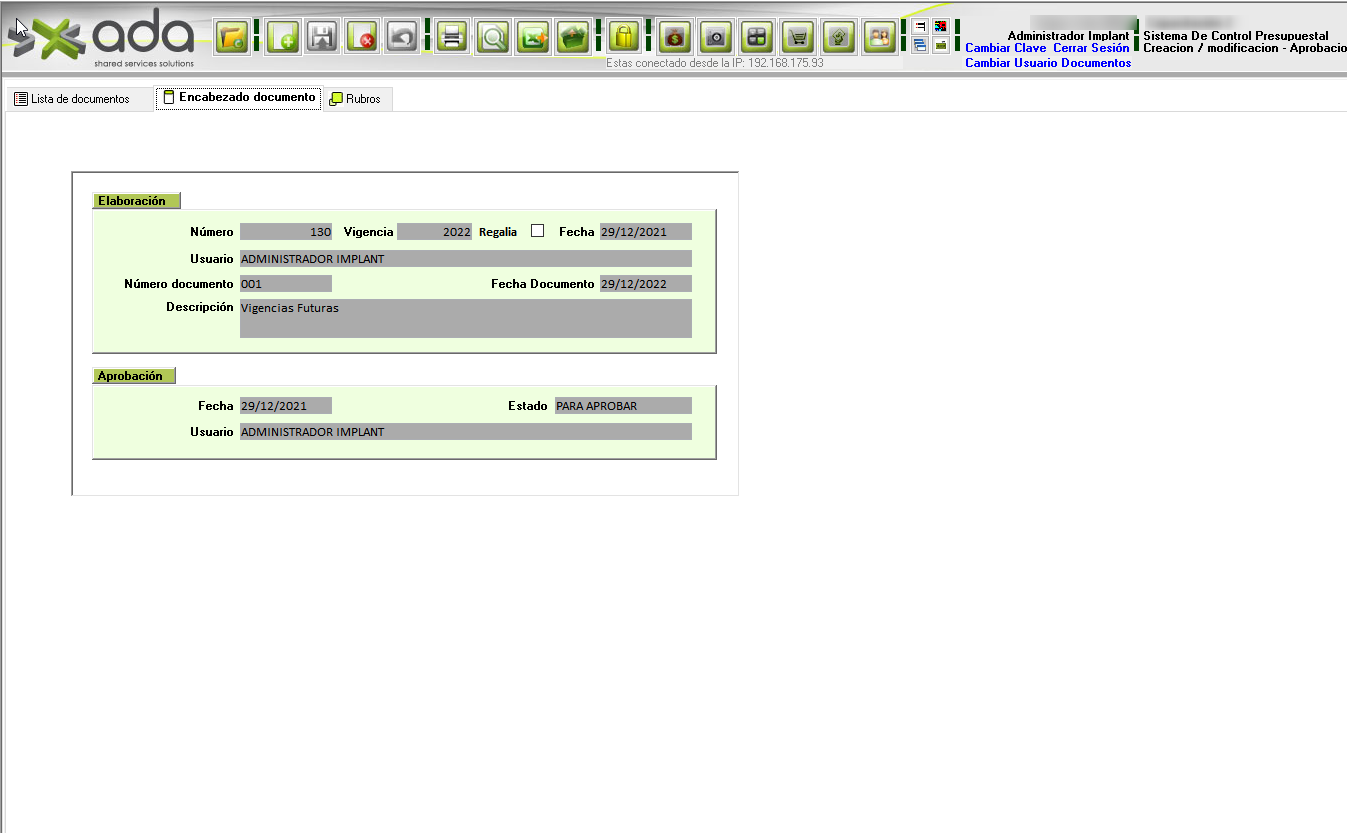Select the Encabezado documento tab
This screenshot has width=1347, height=833.
[239, 98]
